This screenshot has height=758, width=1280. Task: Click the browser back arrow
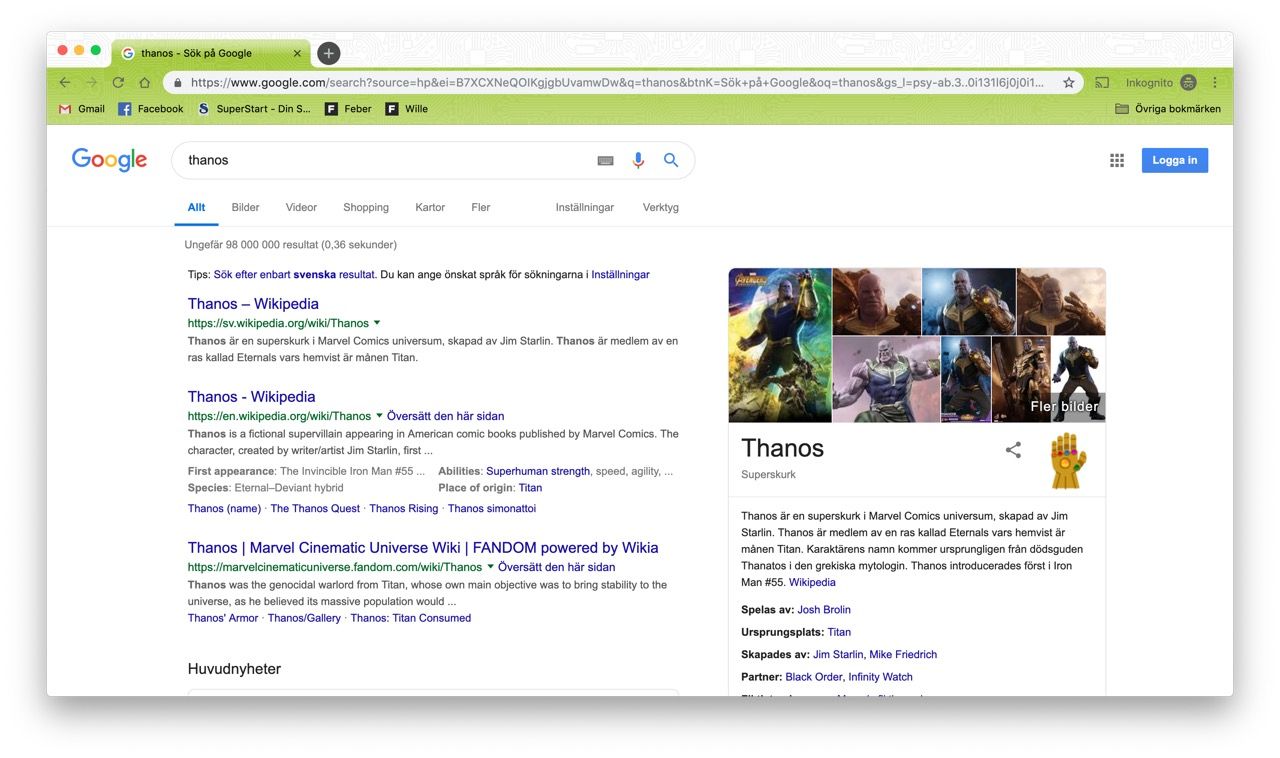pos(65,83)
